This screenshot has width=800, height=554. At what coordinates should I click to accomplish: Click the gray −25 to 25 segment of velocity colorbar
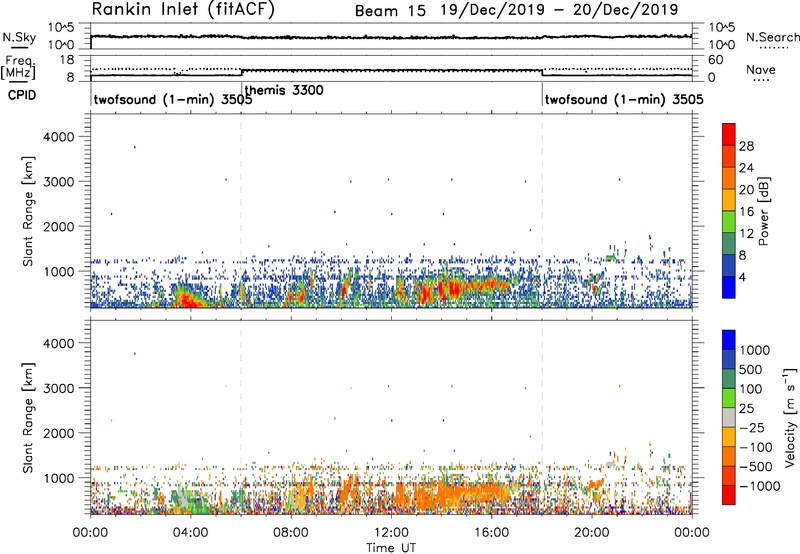[729, 417]
